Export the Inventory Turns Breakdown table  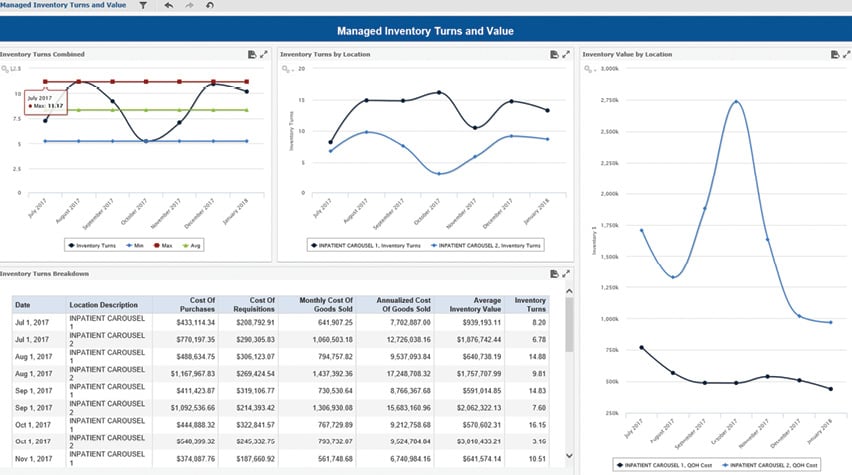coord(553,273)
